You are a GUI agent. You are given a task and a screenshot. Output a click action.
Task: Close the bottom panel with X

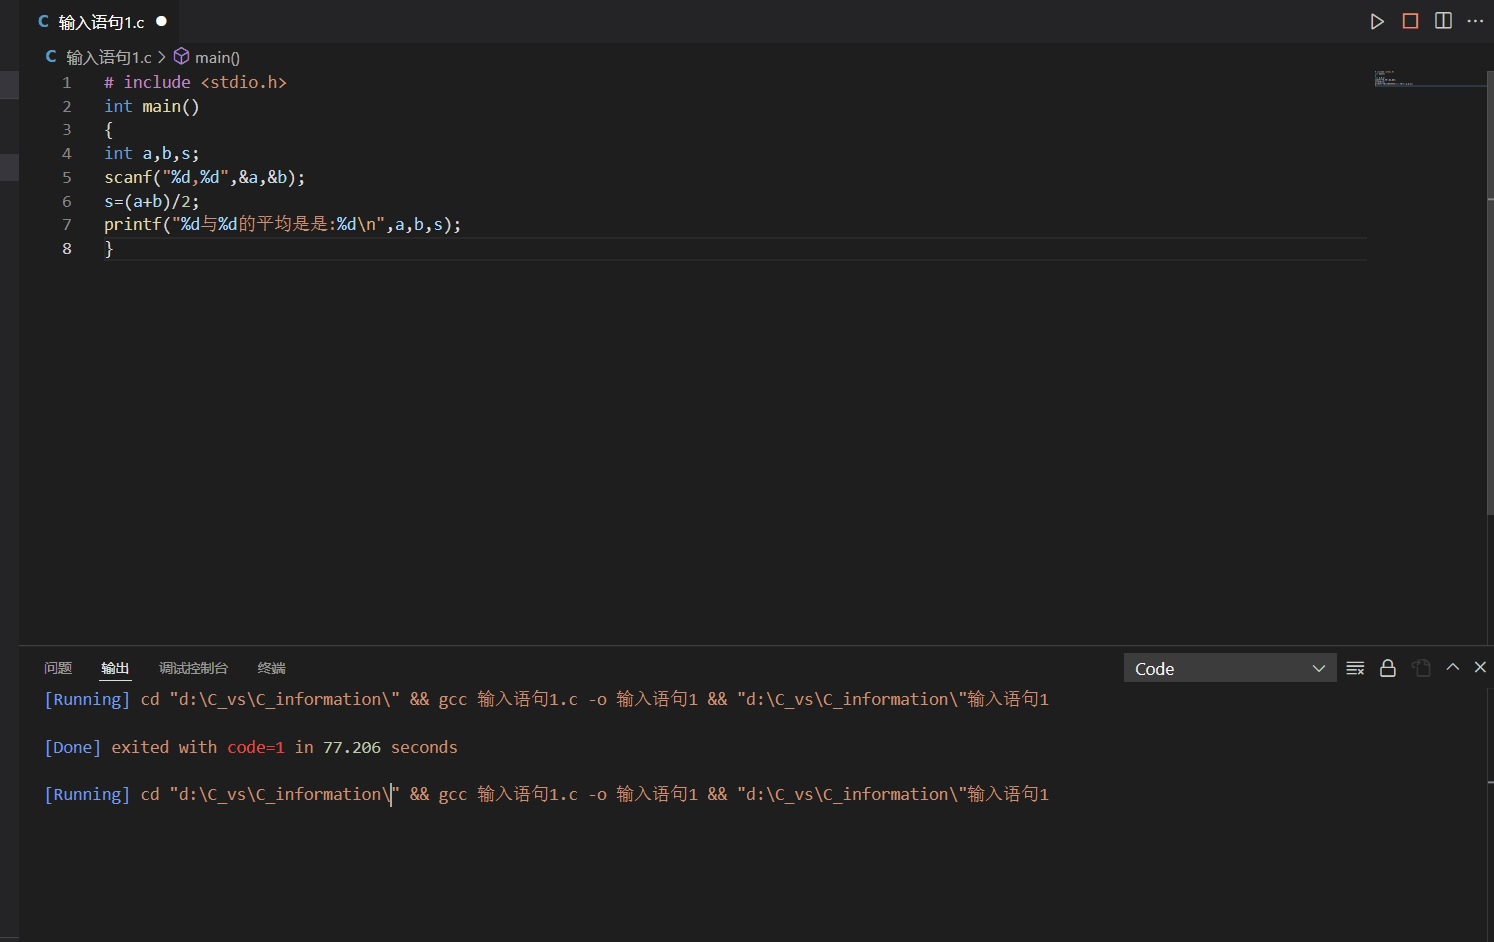pyautogui.click(x=1480, y=667)
